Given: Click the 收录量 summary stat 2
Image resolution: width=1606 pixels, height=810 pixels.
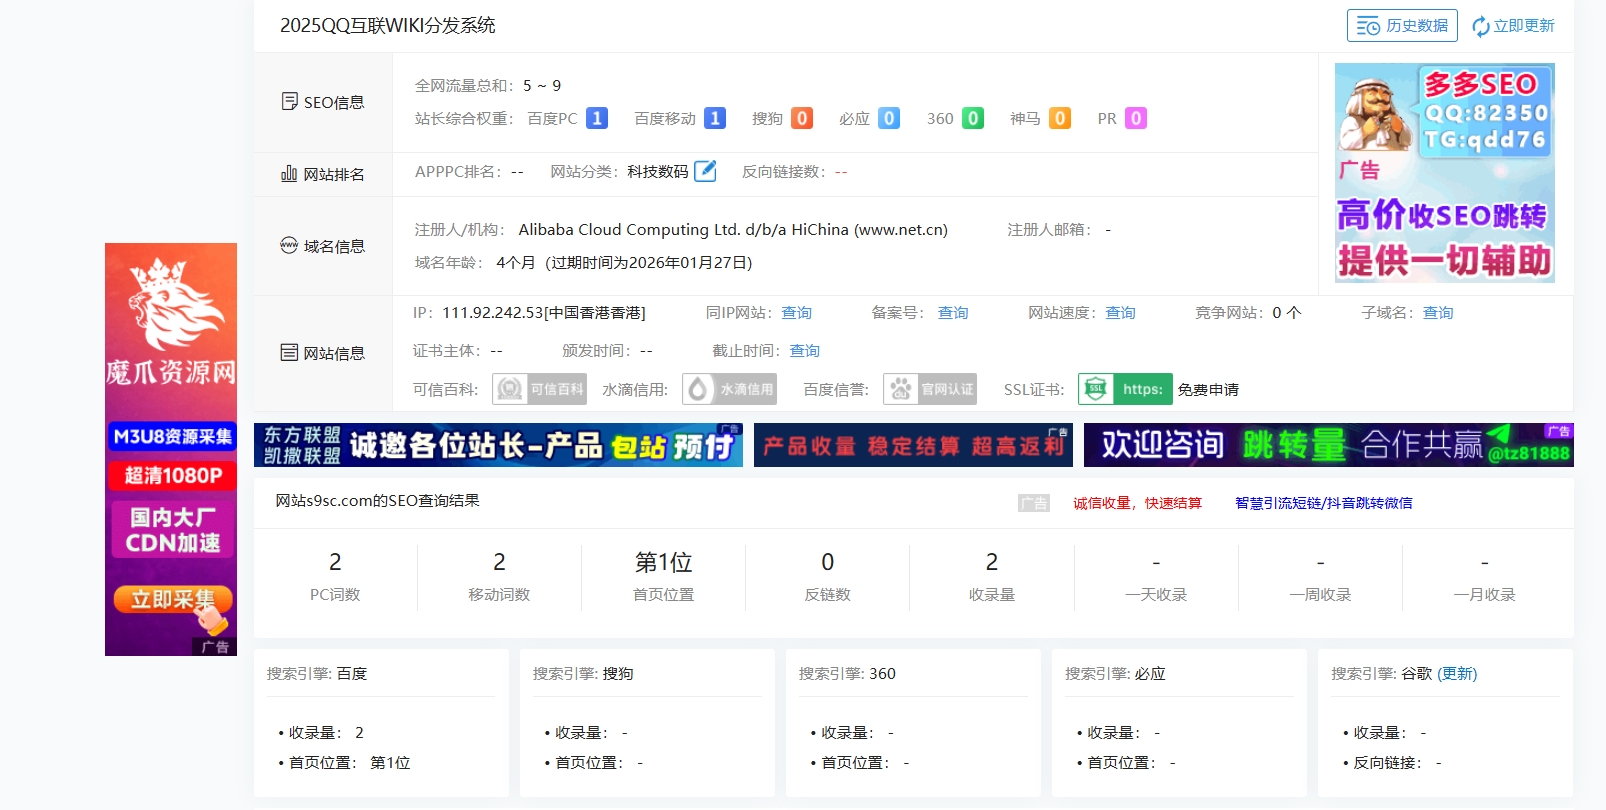Looking at the screenshot, I should [x=992, y=562].
